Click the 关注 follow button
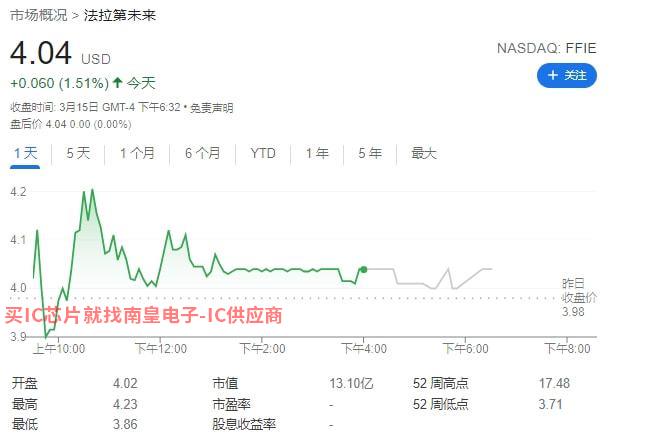 [567, 75]
